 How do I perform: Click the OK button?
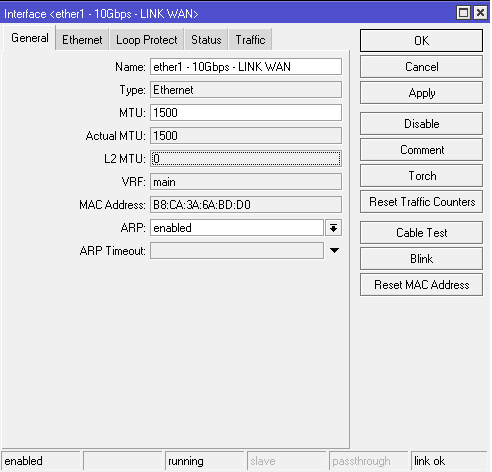(421, 41)
